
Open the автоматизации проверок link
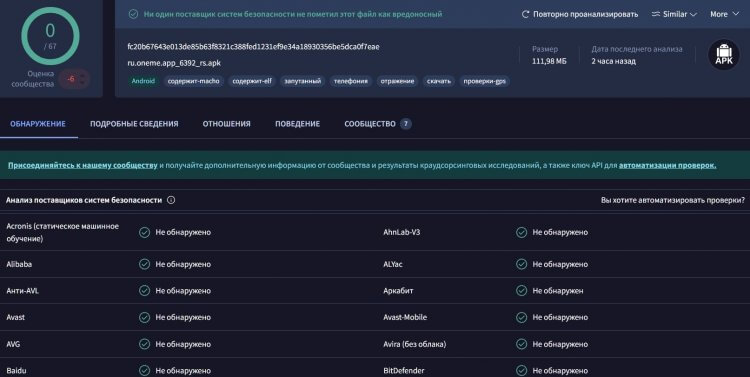667,165
